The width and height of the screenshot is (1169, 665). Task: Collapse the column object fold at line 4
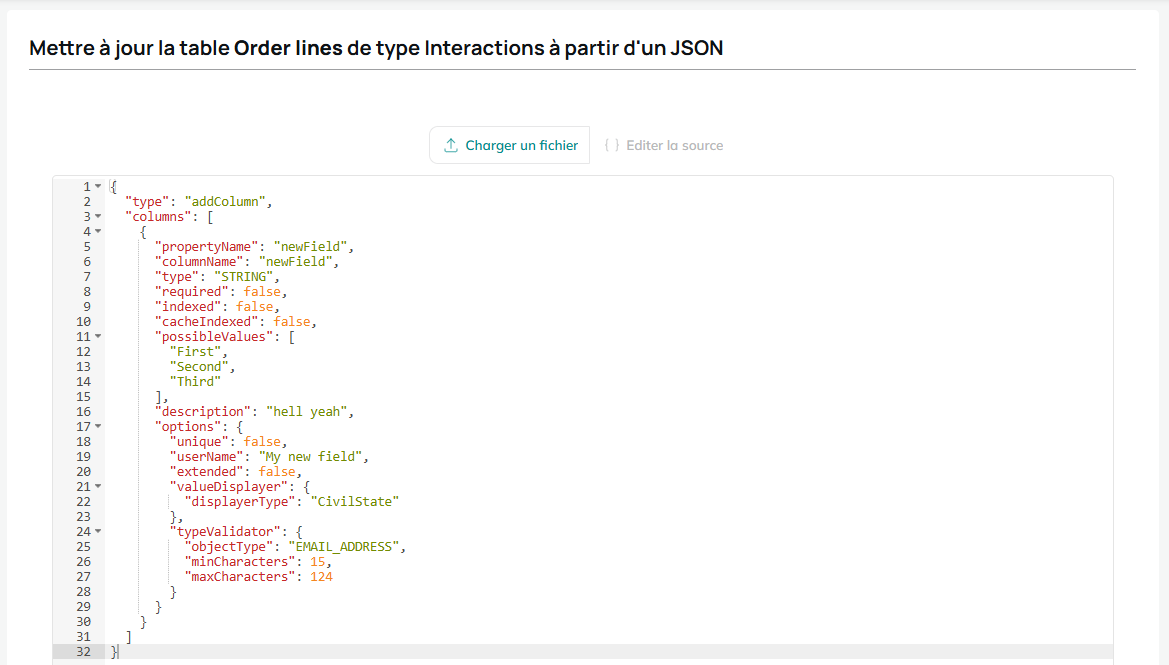click(98, 231)
